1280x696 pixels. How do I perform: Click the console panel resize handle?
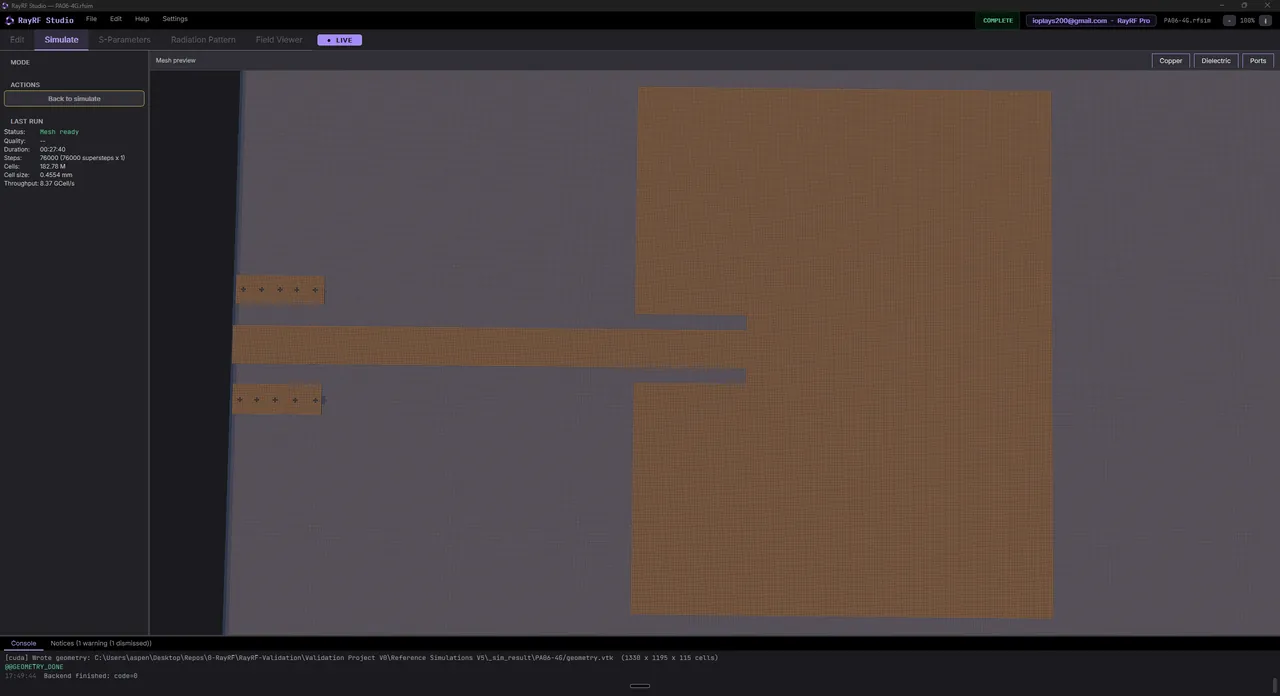tap(640, 686)
